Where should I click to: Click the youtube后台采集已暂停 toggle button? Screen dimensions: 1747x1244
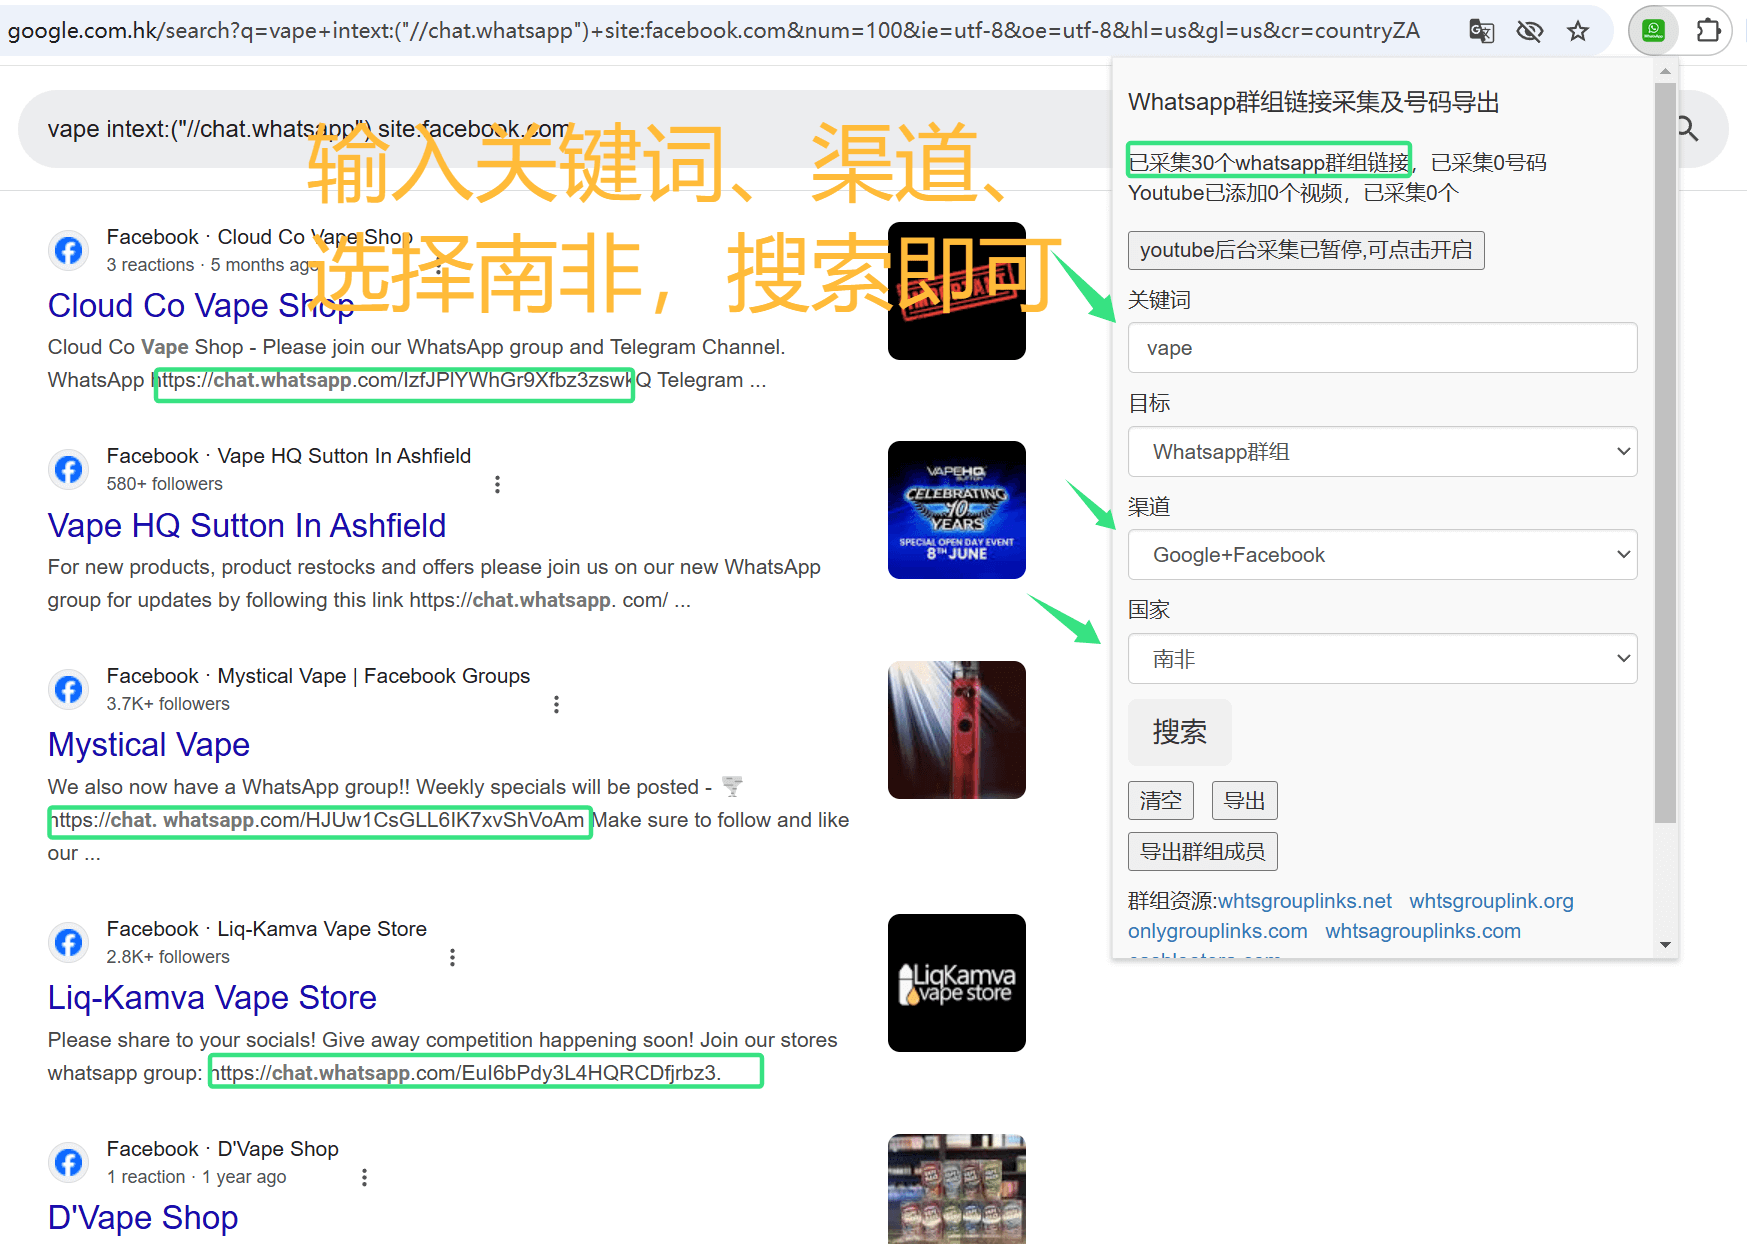[1306, 250]
